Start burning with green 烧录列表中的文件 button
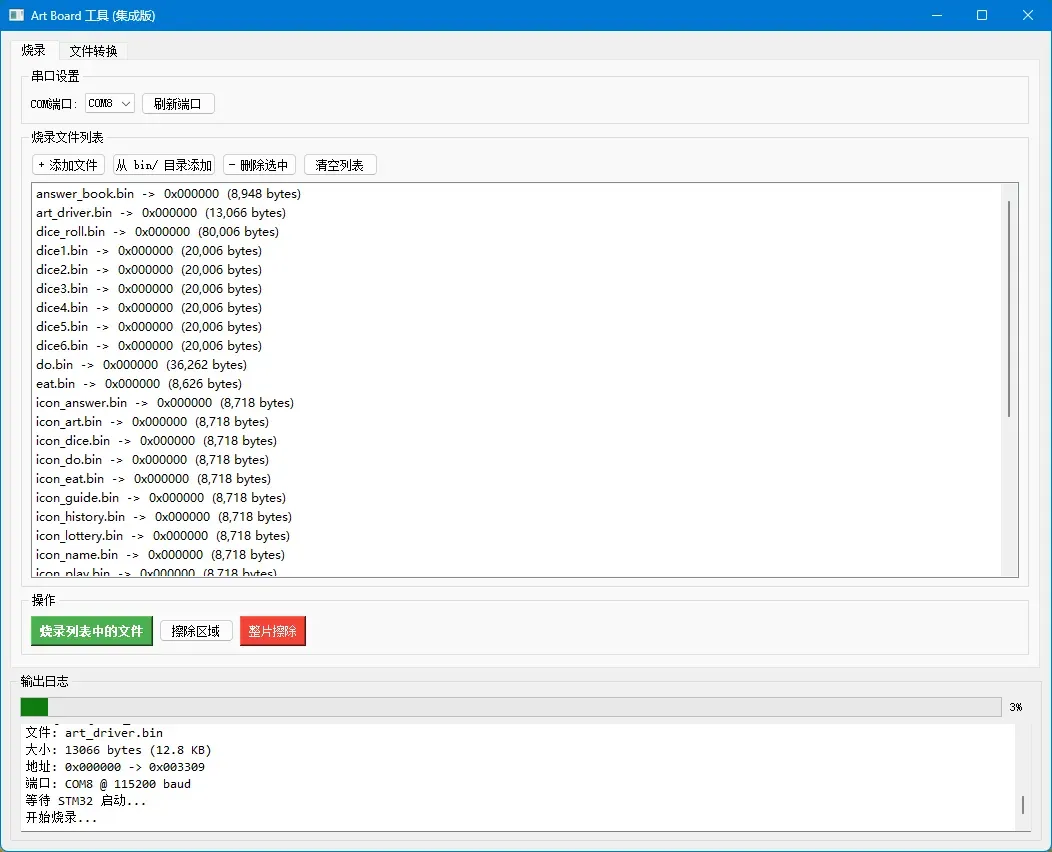The height and width of the screenshot is (852, 1052). point(92,631)
